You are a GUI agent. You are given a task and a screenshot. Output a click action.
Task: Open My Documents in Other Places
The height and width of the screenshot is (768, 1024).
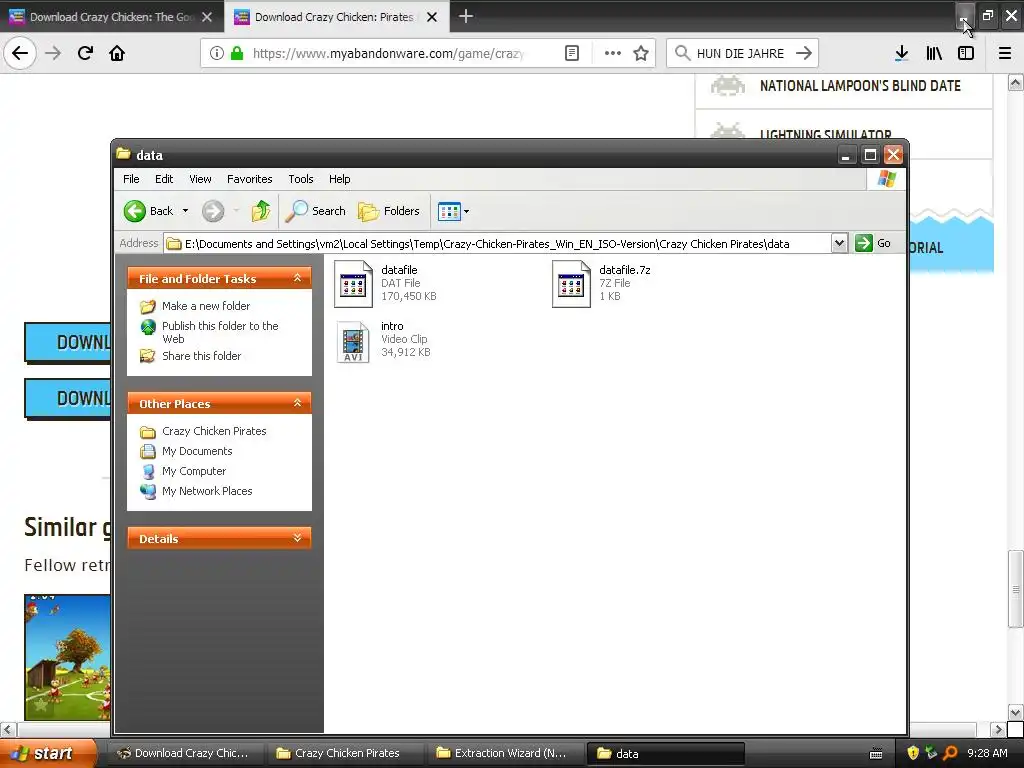(197, 451)
